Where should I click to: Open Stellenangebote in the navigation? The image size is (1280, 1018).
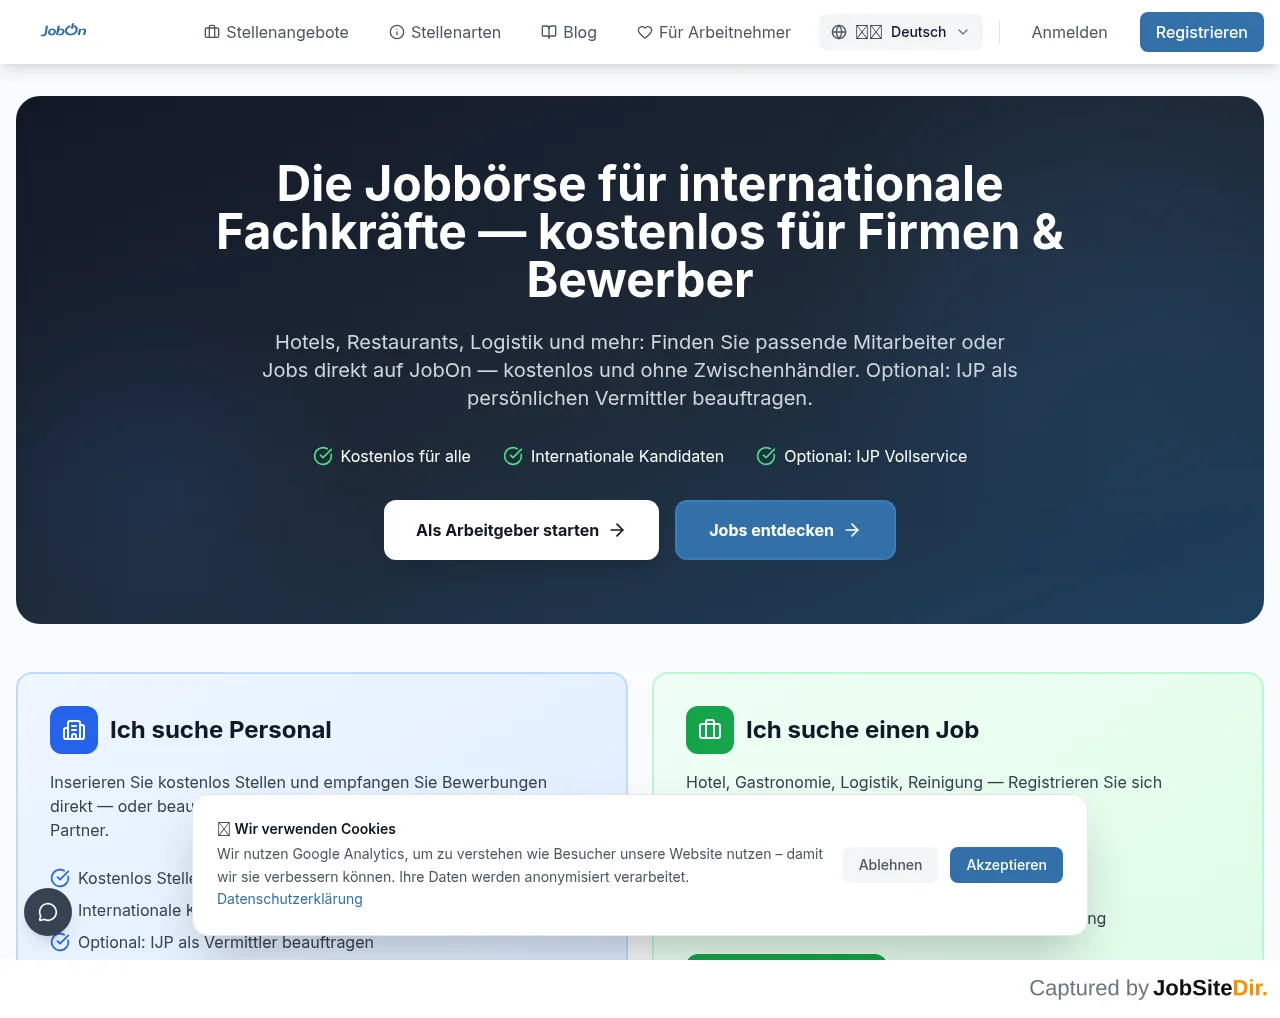(276, 32)
